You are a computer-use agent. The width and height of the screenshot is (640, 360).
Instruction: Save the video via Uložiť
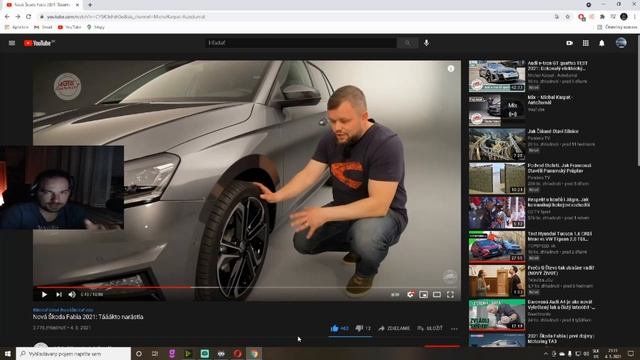pyautogui.click(x=430, y=328)
